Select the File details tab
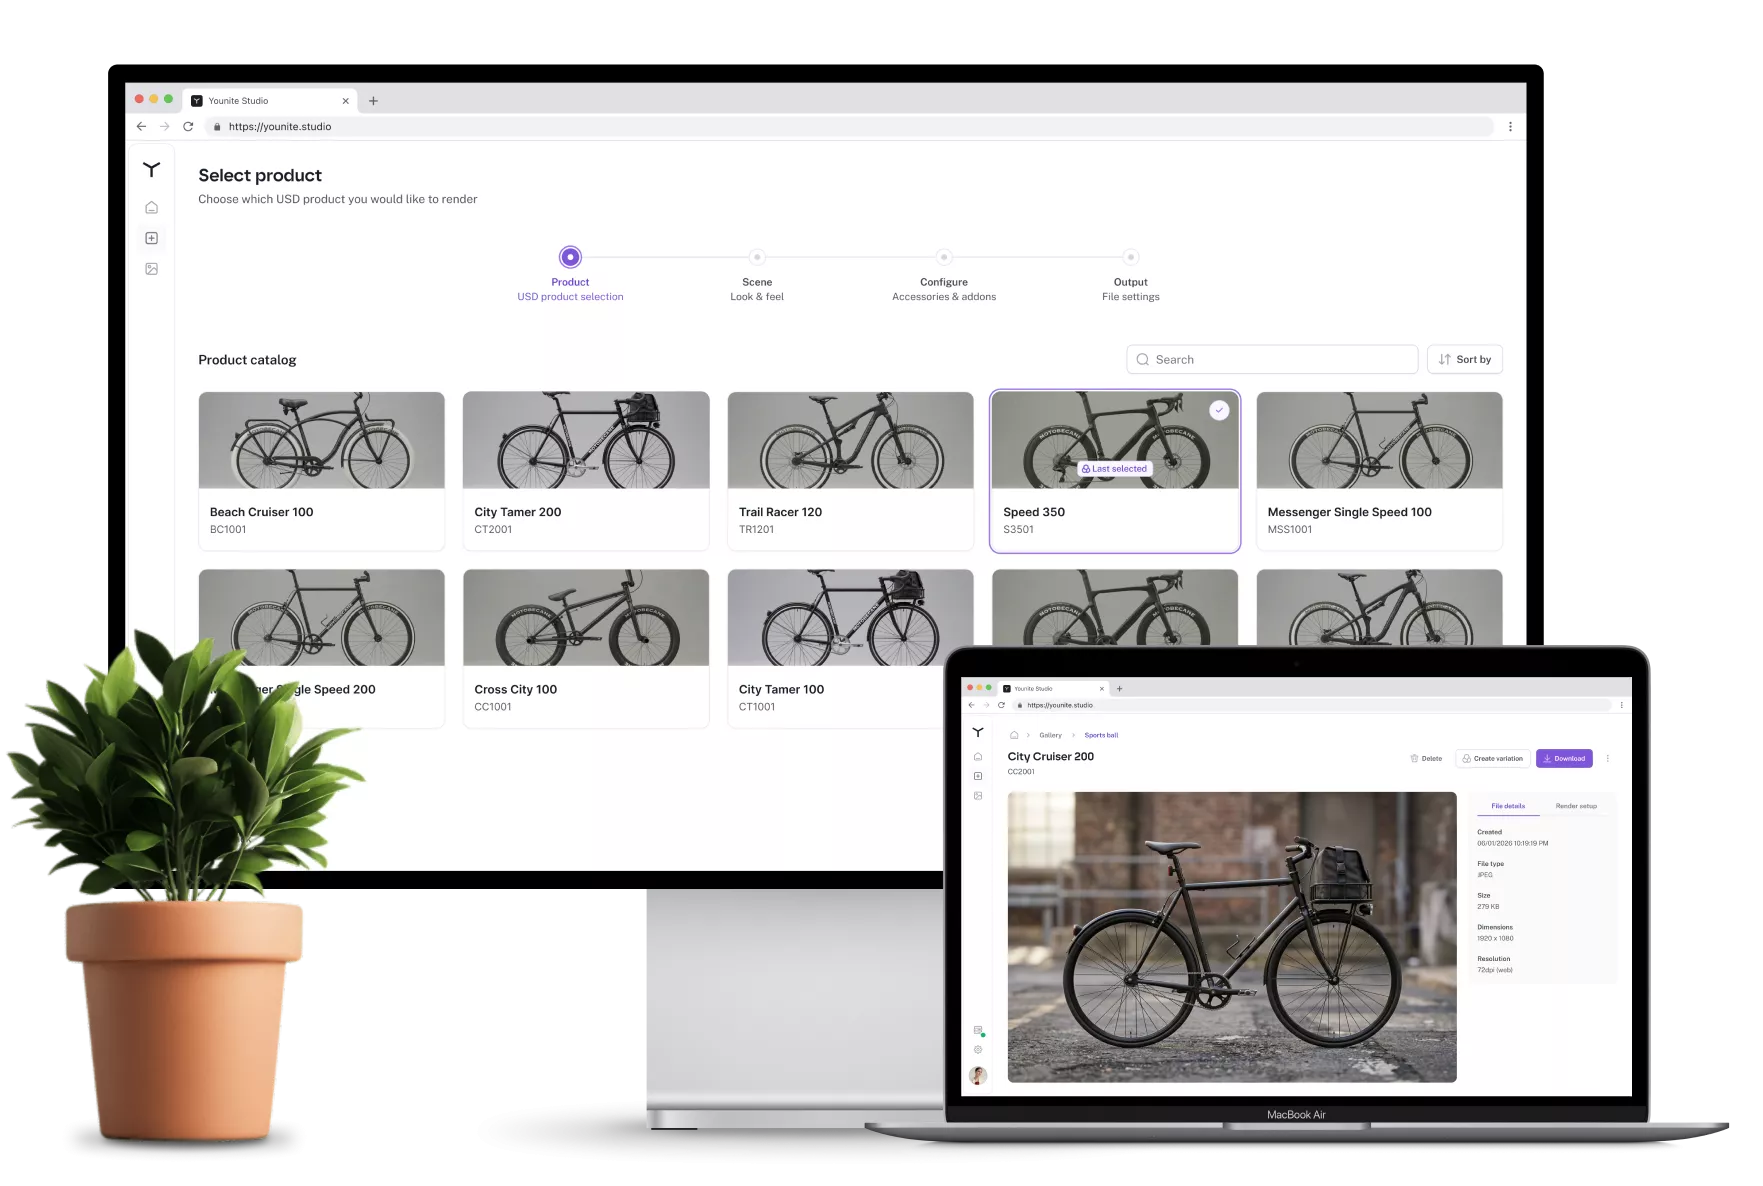Viewport: 1763px width, 1186px height. [1508, 806]
